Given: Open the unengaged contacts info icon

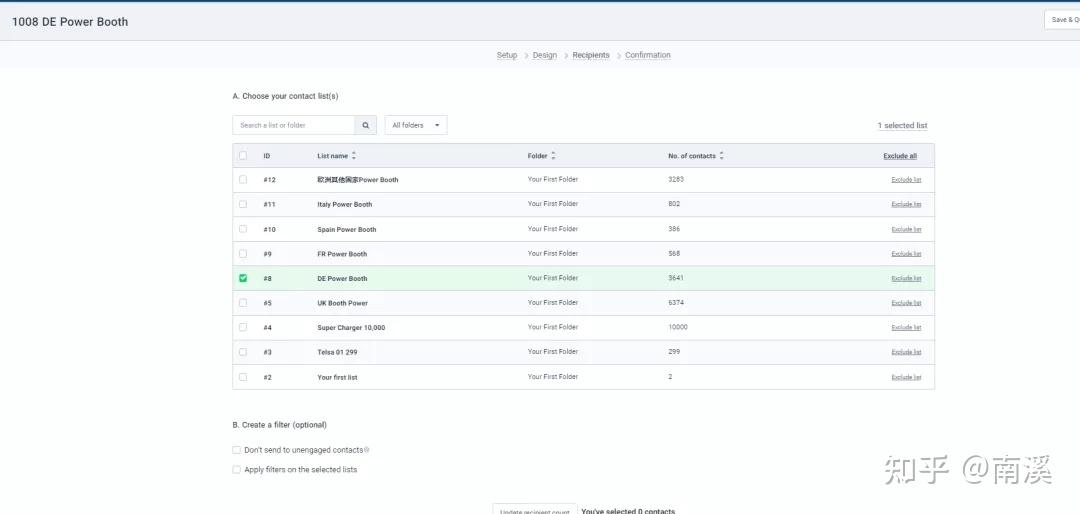Looking at the screenshot, I should coord(366,450).
